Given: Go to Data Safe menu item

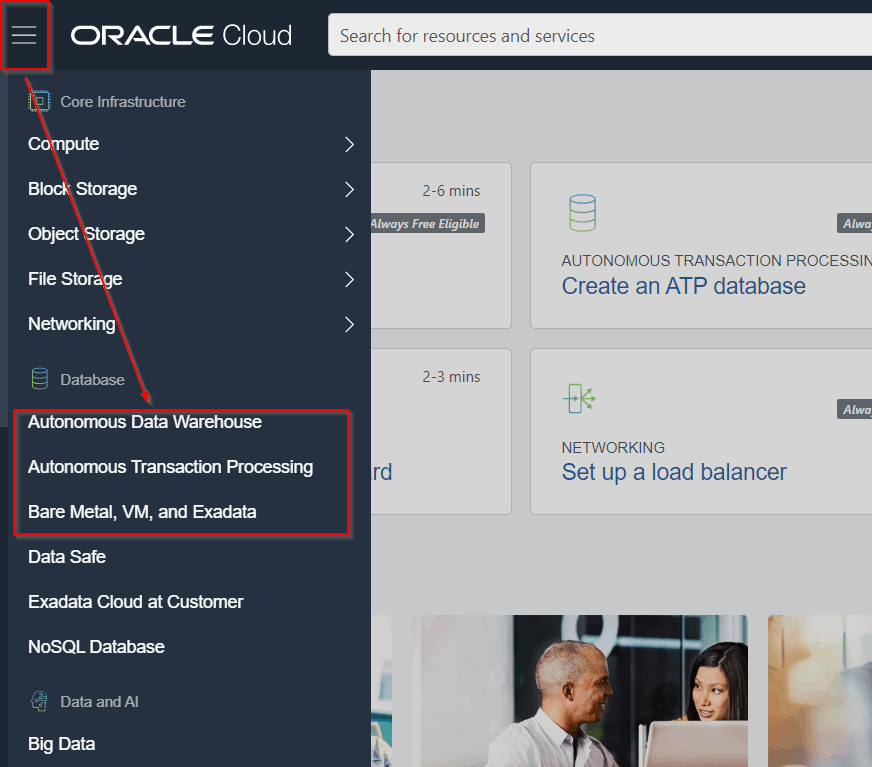Looking at the screenshot, I should 67,557.
